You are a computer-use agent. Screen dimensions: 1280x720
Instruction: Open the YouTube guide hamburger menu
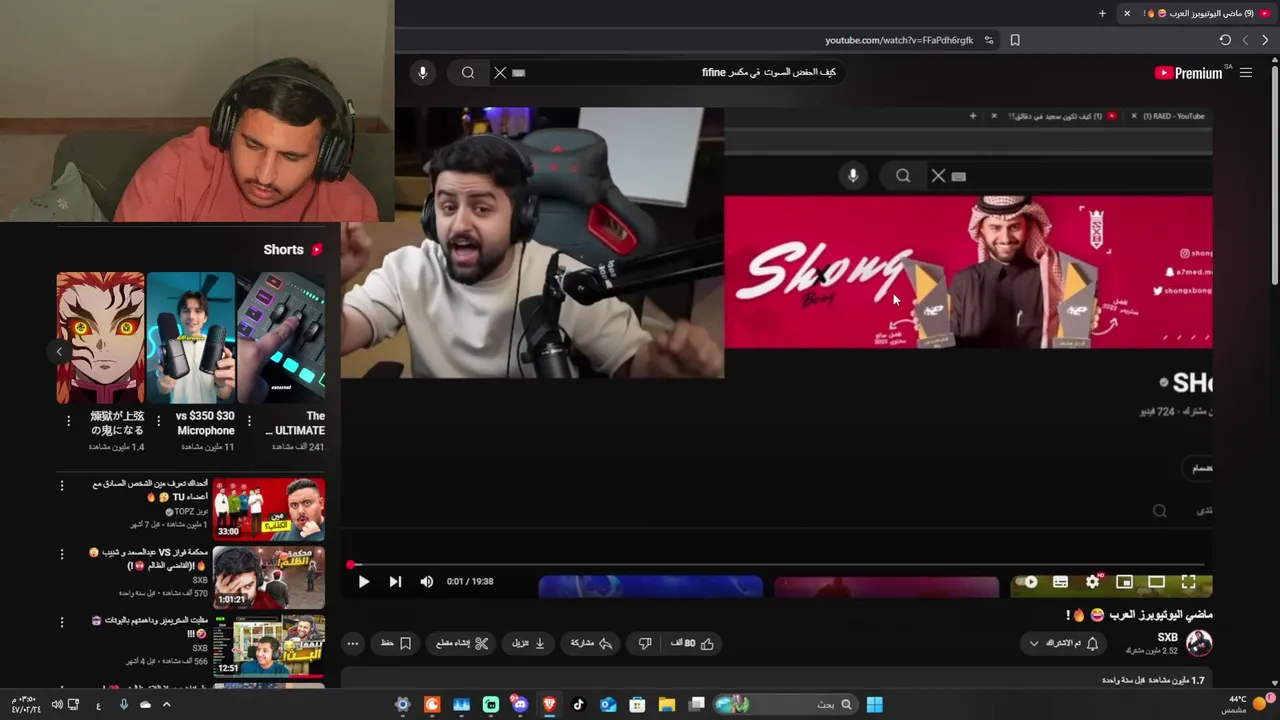coord(1246,73)
